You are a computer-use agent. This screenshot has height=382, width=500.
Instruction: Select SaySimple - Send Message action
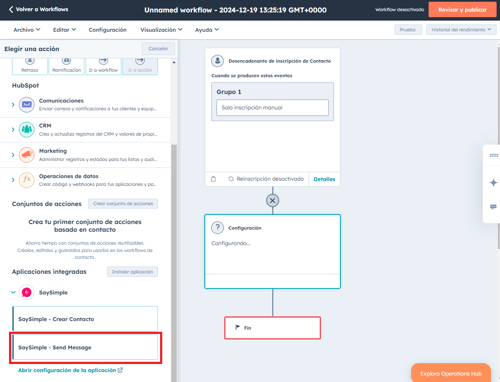click(x=85, y=347)
